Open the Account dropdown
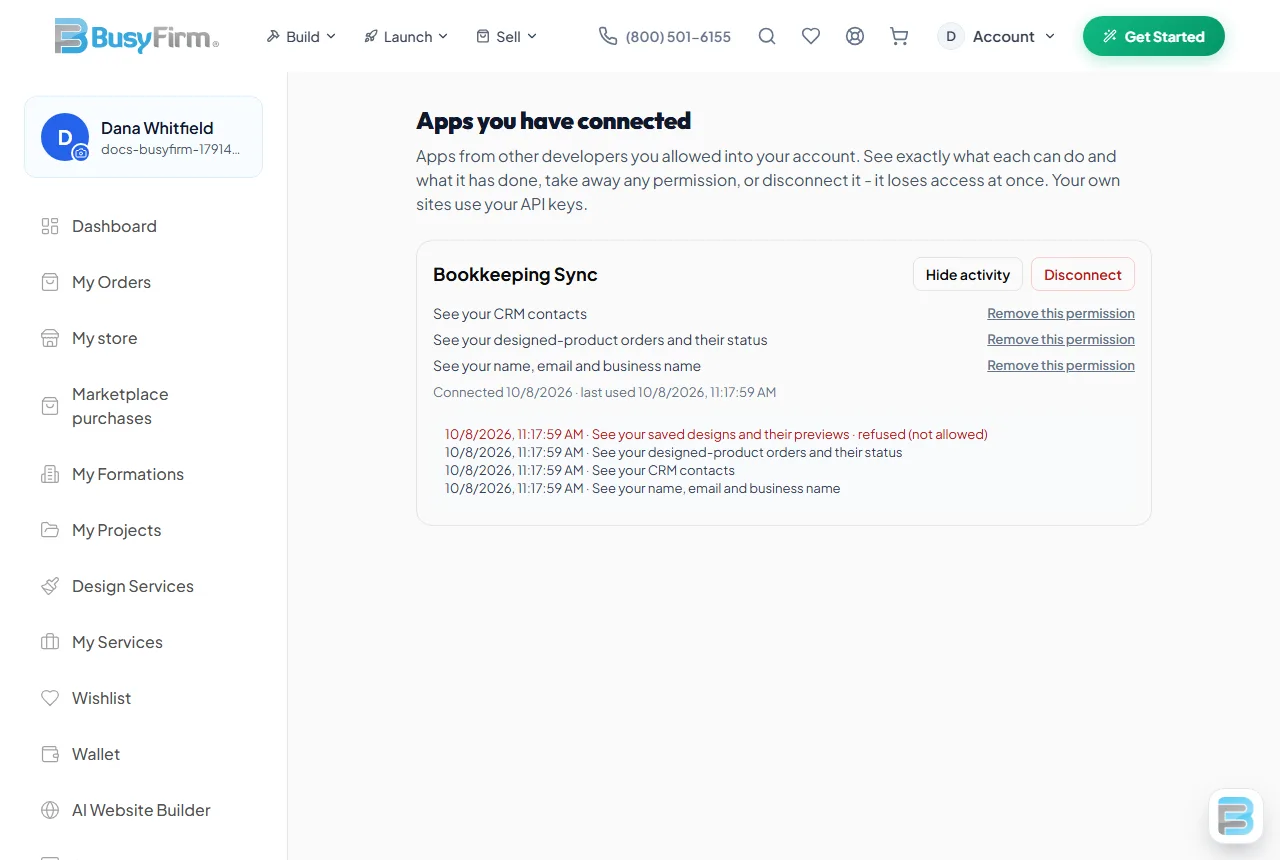 click(x=997, y=36)
